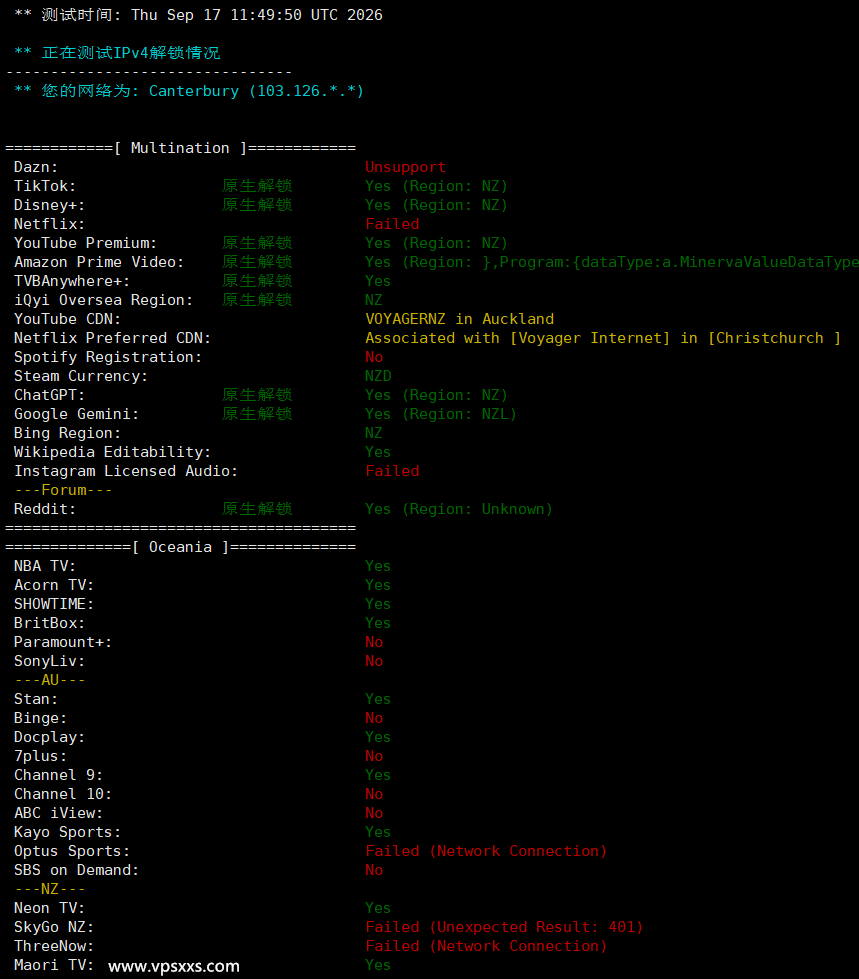Click the "No" result for Binge
The height and width of the screenshot is (979, 859).
(374, 719)
